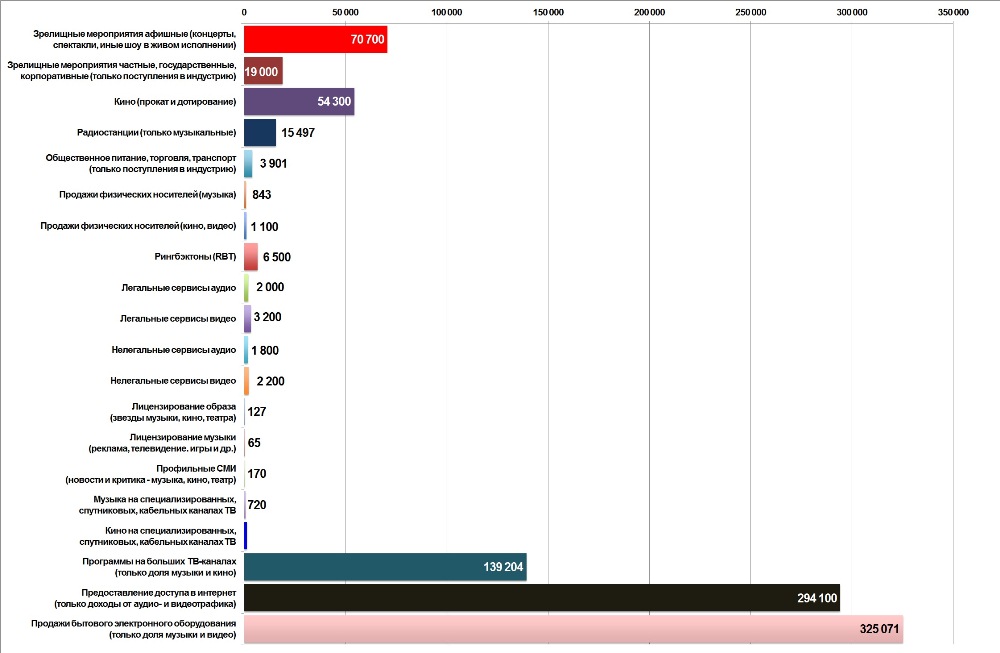Click the axis tick value 200 000
The height and width of the screenshot is (653, 1000).
(649, 12)
